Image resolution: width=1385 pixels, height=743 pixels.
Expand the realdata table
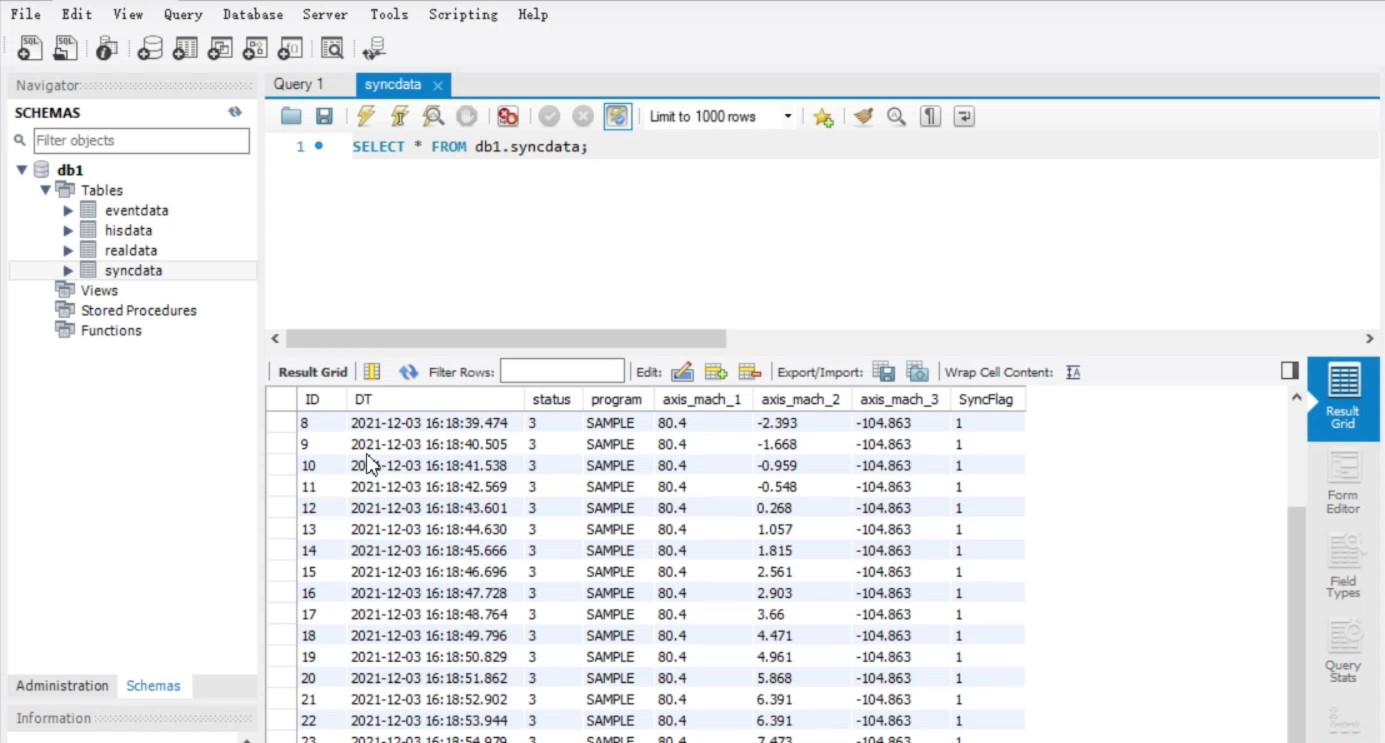tap(68, 251)
